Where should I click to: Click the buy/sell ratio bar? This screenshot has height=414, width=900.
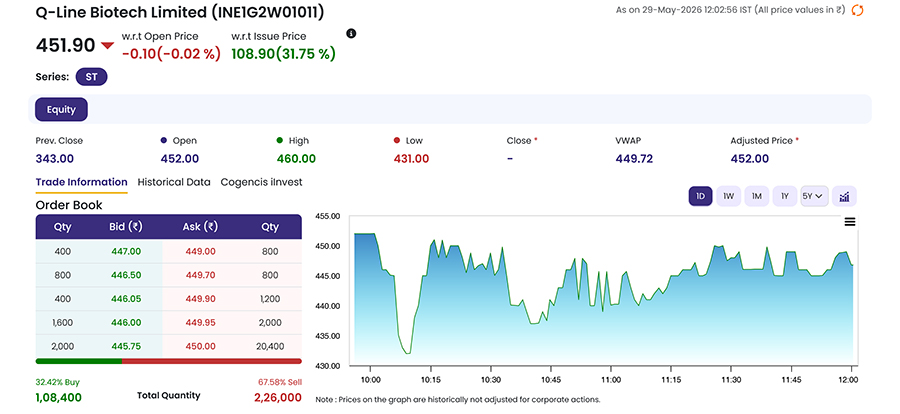[x=168, y=361]
